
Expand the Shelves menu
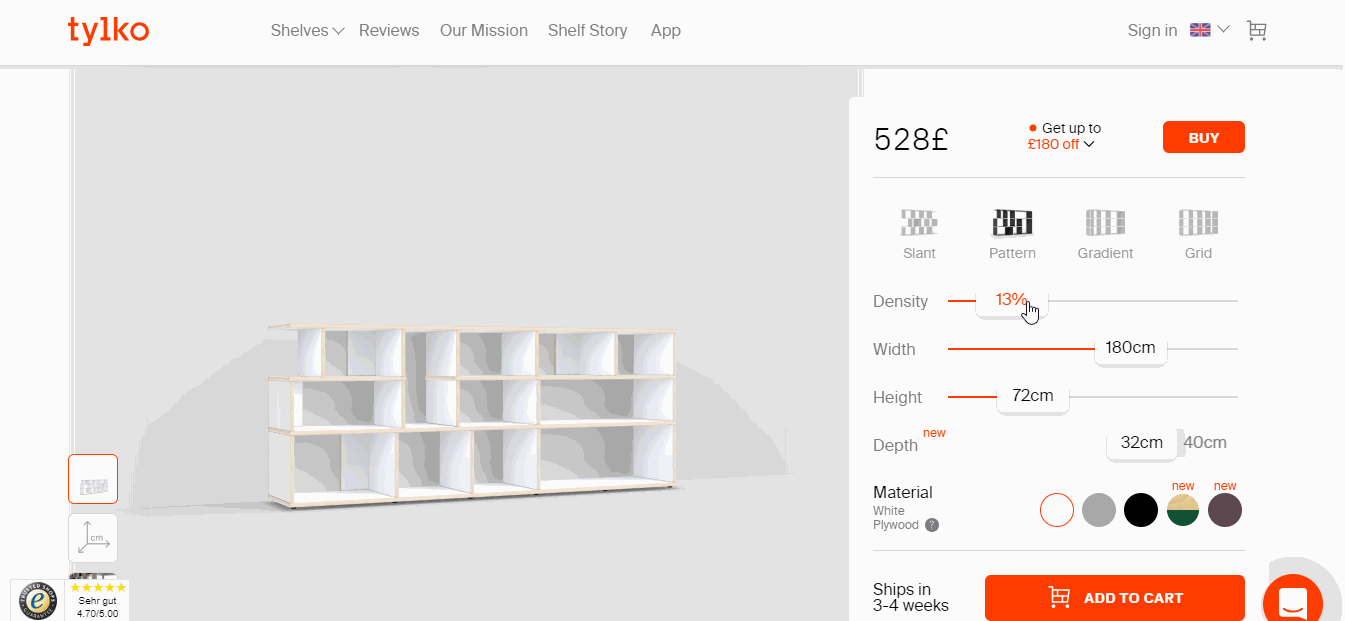(x=307, y=31)
